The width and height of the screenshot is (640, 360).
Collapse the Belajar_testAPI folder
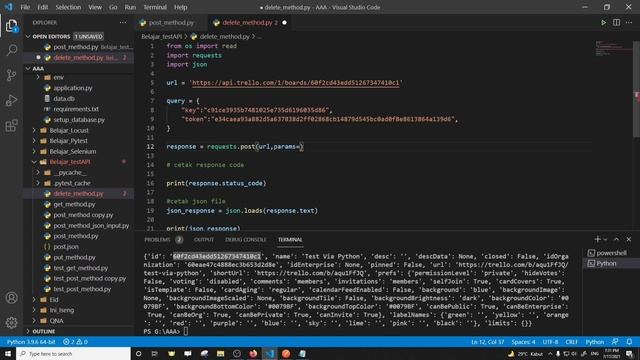(x=34, y=162)
